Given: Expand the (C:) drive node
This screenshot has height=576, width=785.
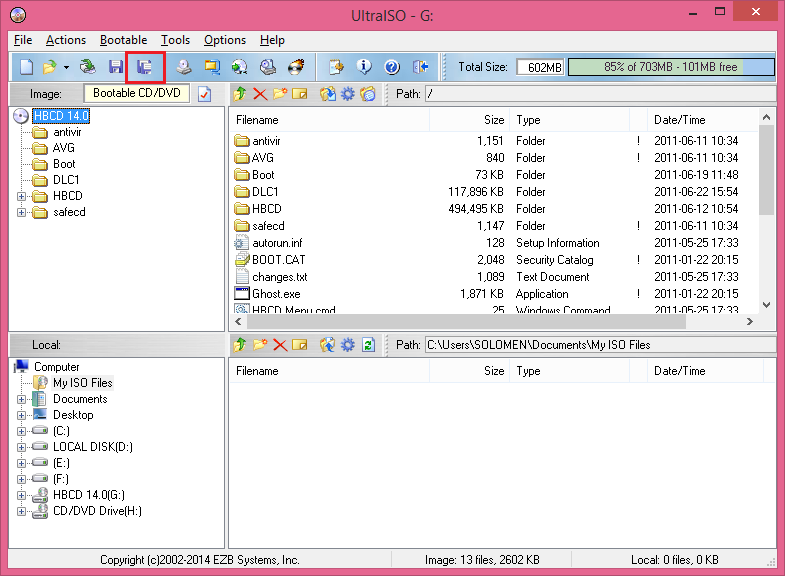Looking at the screenshot, I should pyautogui.click(x=21, y=431).
